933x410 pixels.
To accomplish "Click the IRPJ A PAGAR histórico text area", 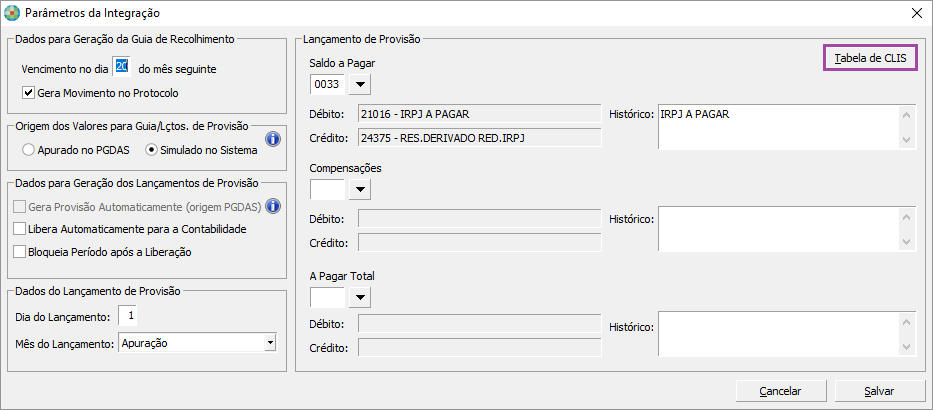I will tap(778, 127).
